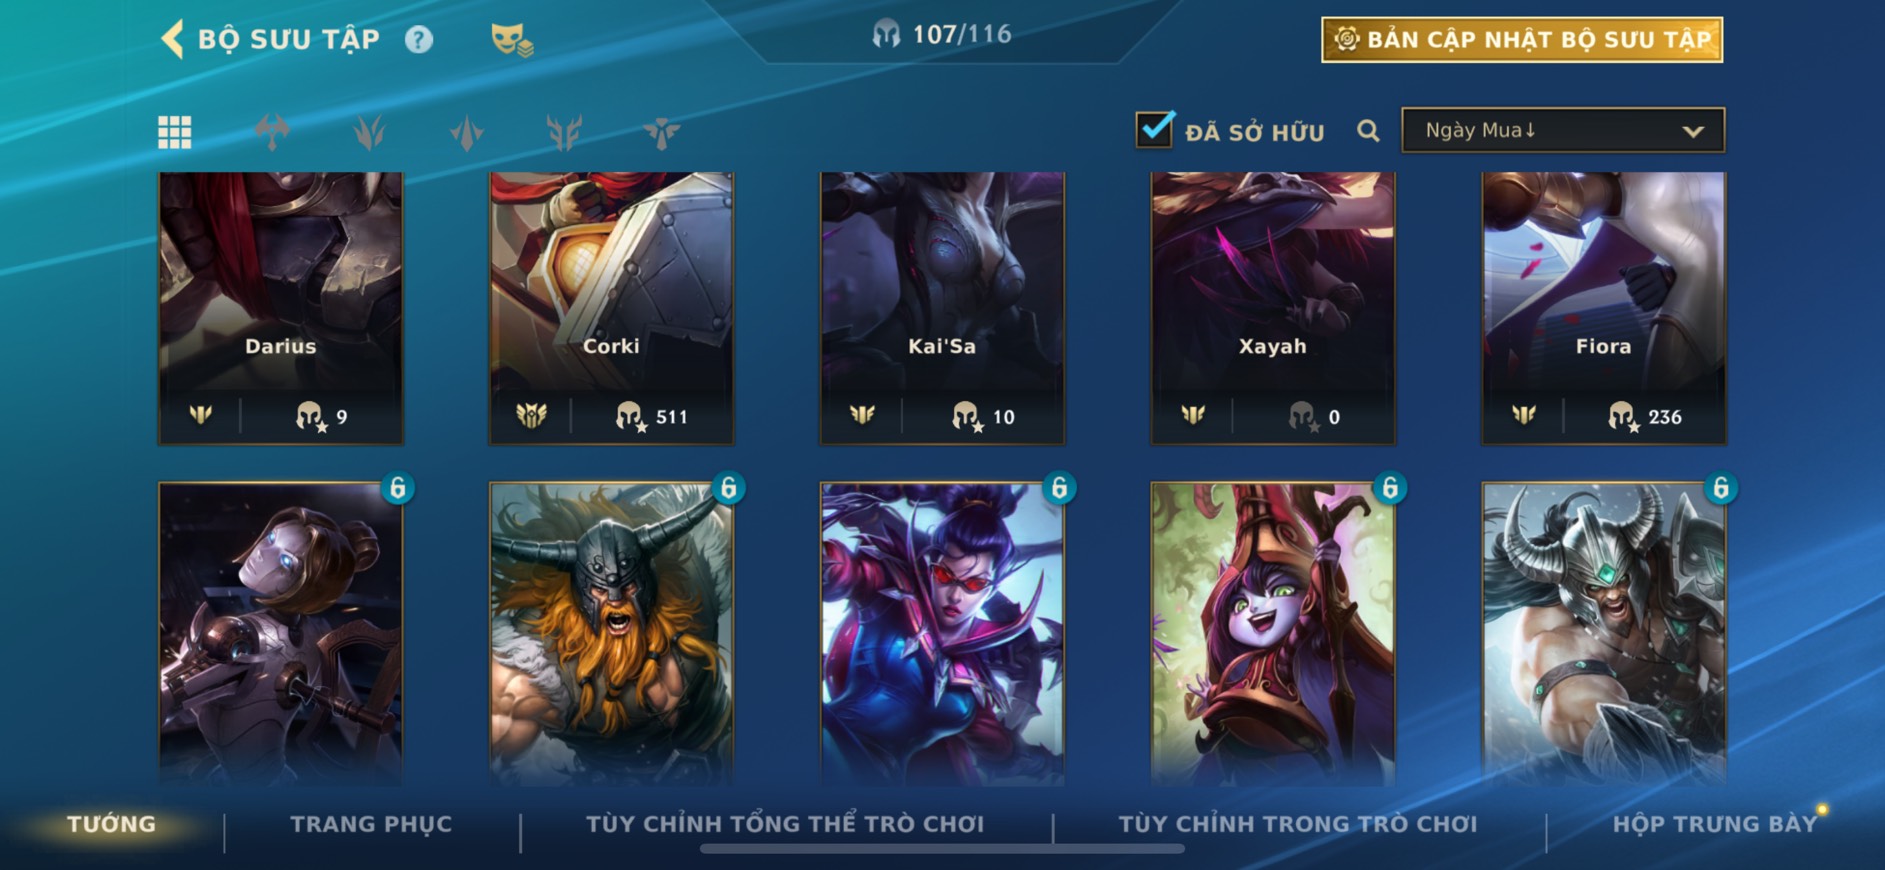Click the horizontal scrollbar under the tabs
This screenshot has width=1885, height=870.
click(942, 849)
